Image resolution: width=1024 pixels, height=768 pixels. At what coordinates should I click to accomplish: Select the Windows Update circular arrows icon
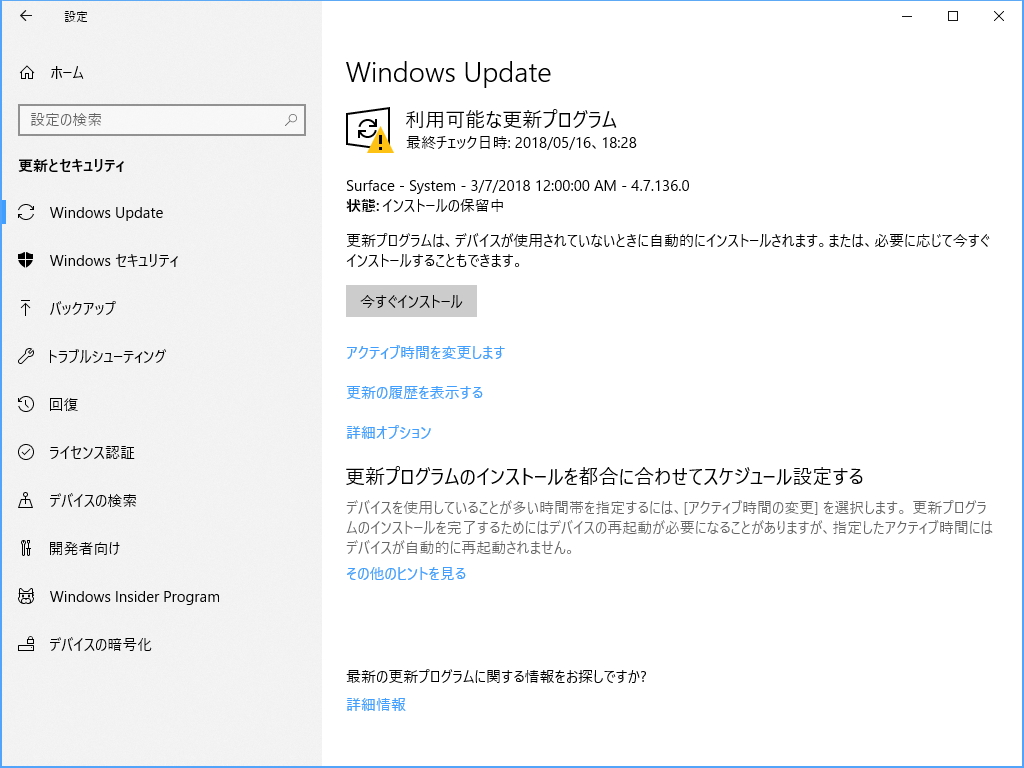coord(27,212)
